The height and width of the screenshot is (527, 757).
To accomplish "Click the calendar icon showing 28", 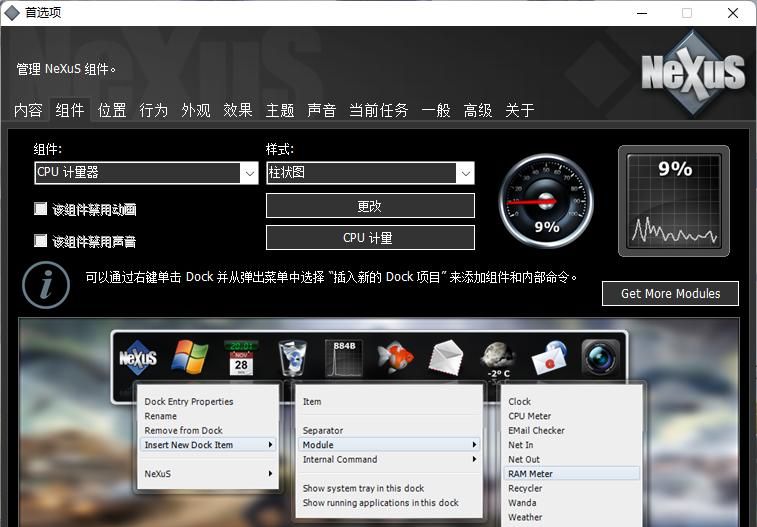I will [241, 358].
